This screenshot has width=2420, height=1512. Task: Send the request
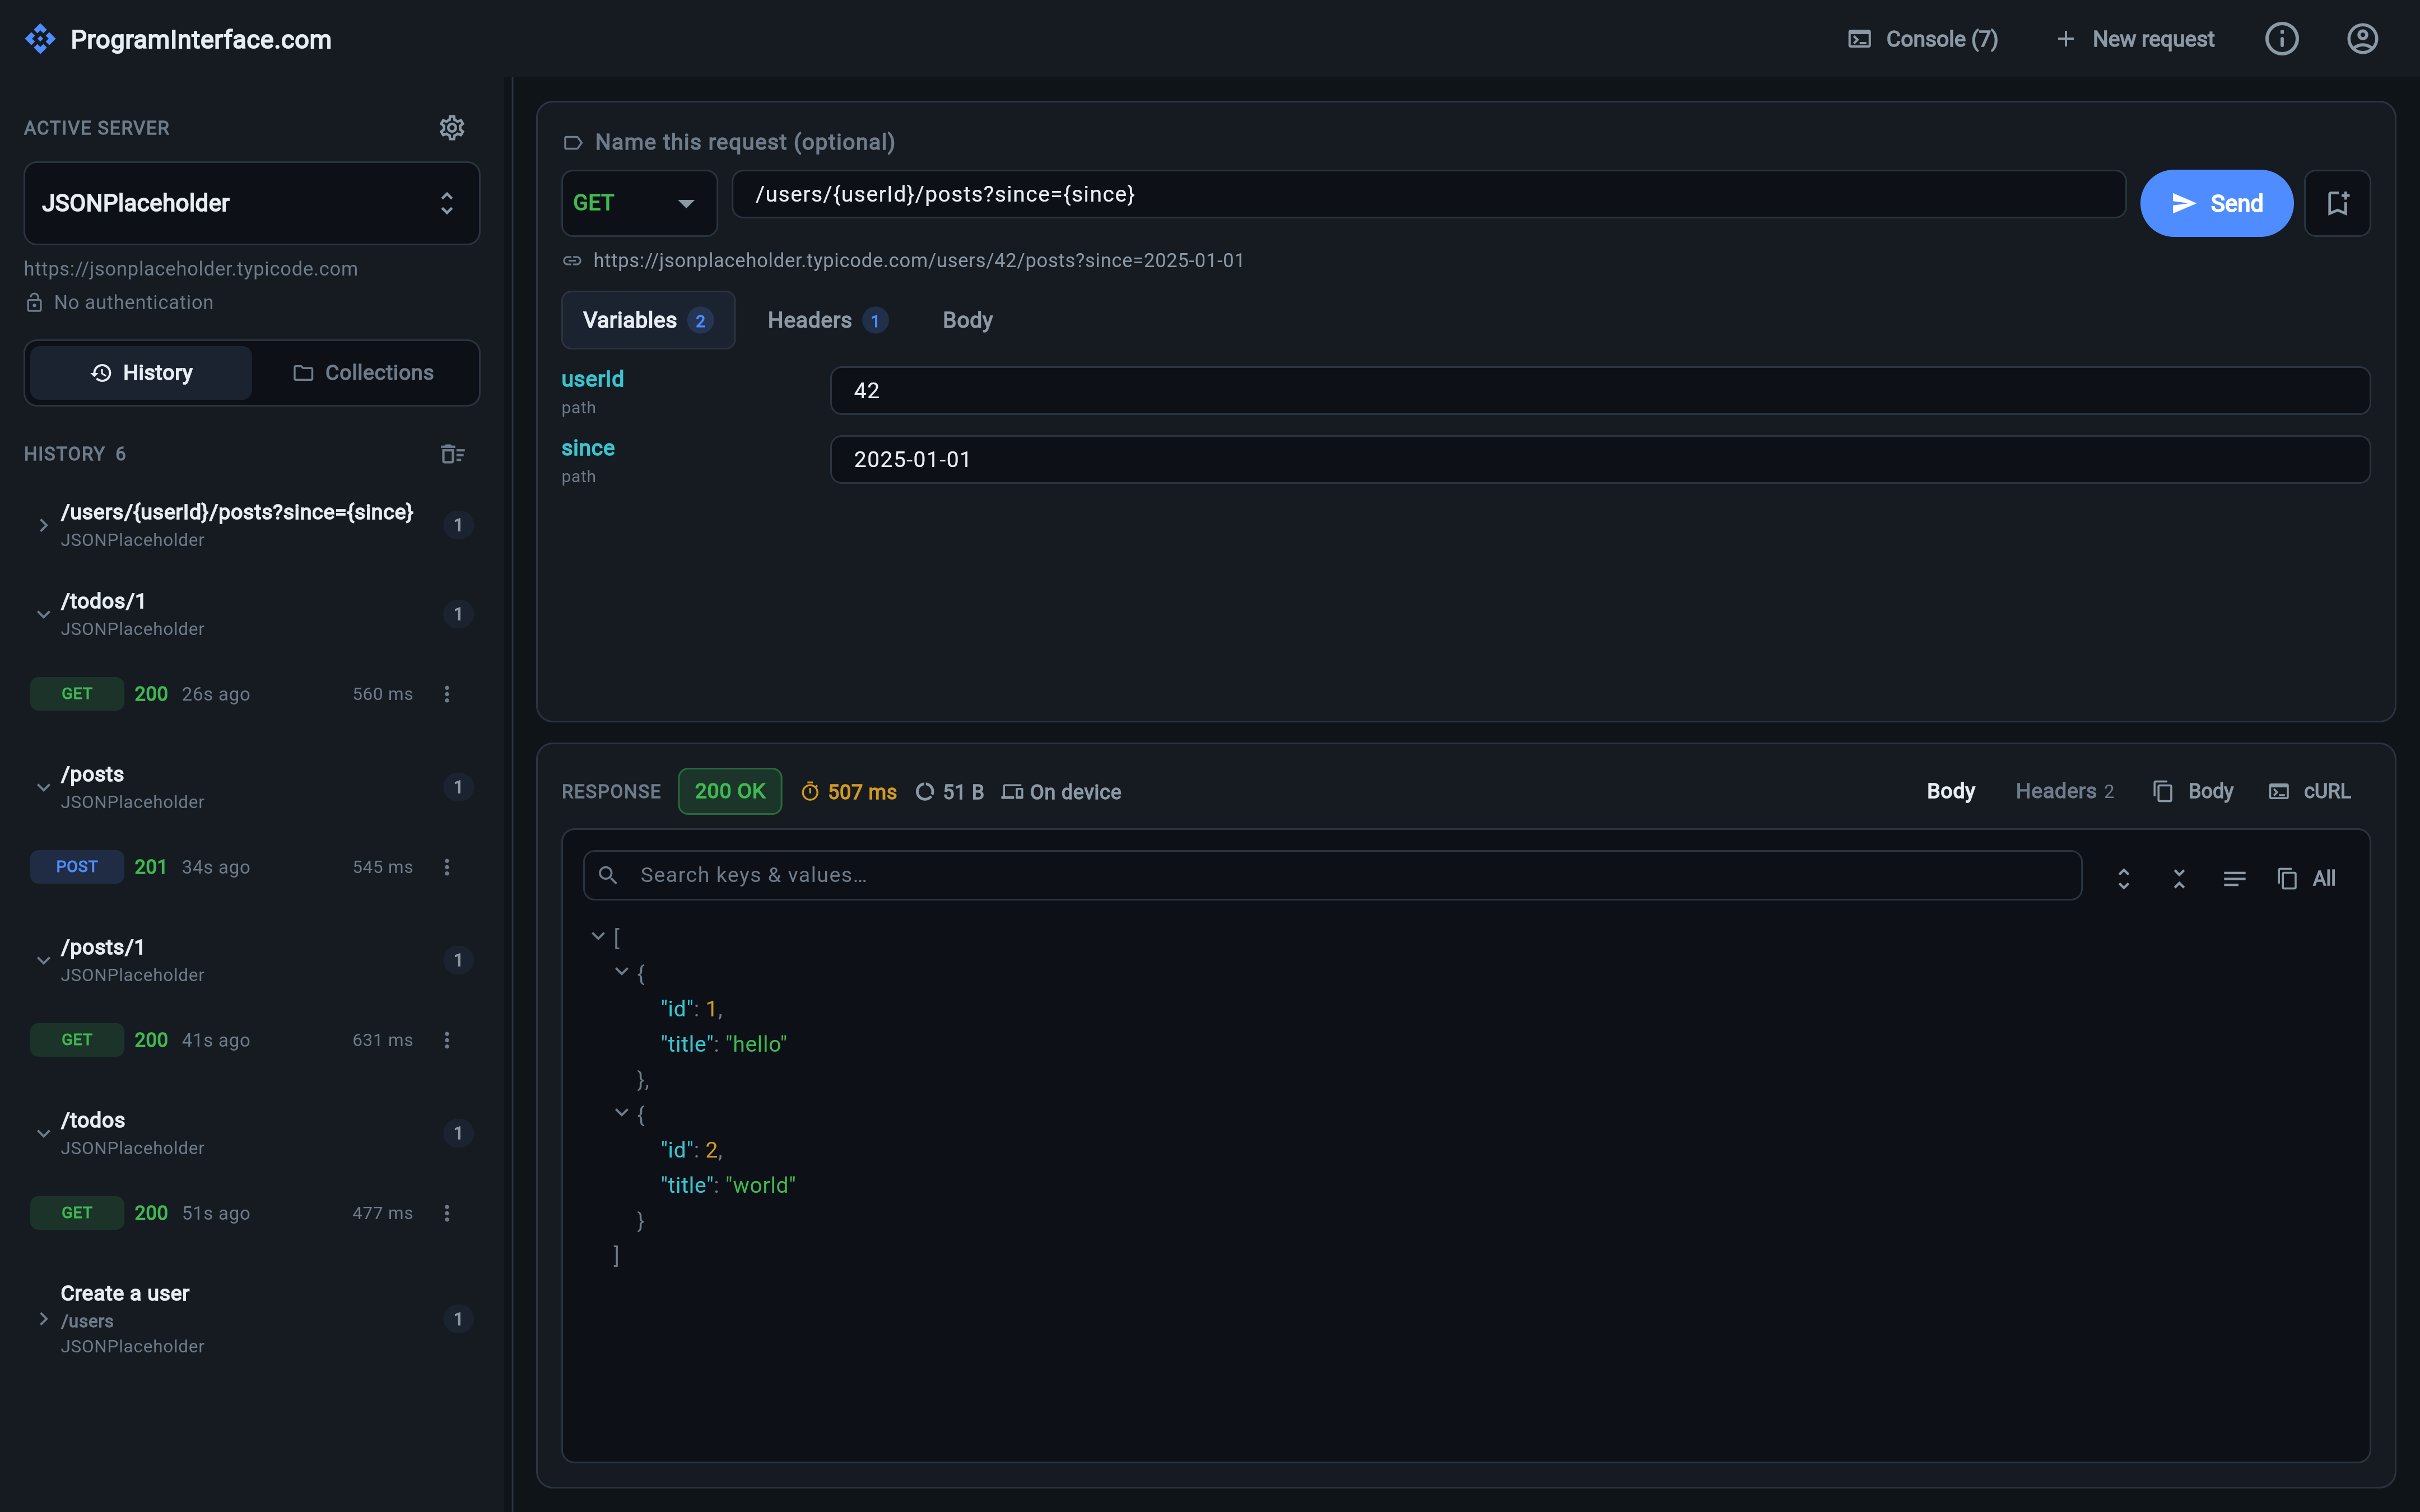(2216, 203)
